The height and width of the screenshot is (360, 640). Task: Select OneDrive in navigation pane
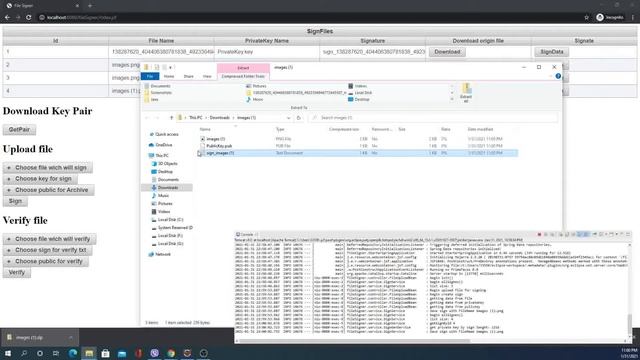click(x=163, y=145)
